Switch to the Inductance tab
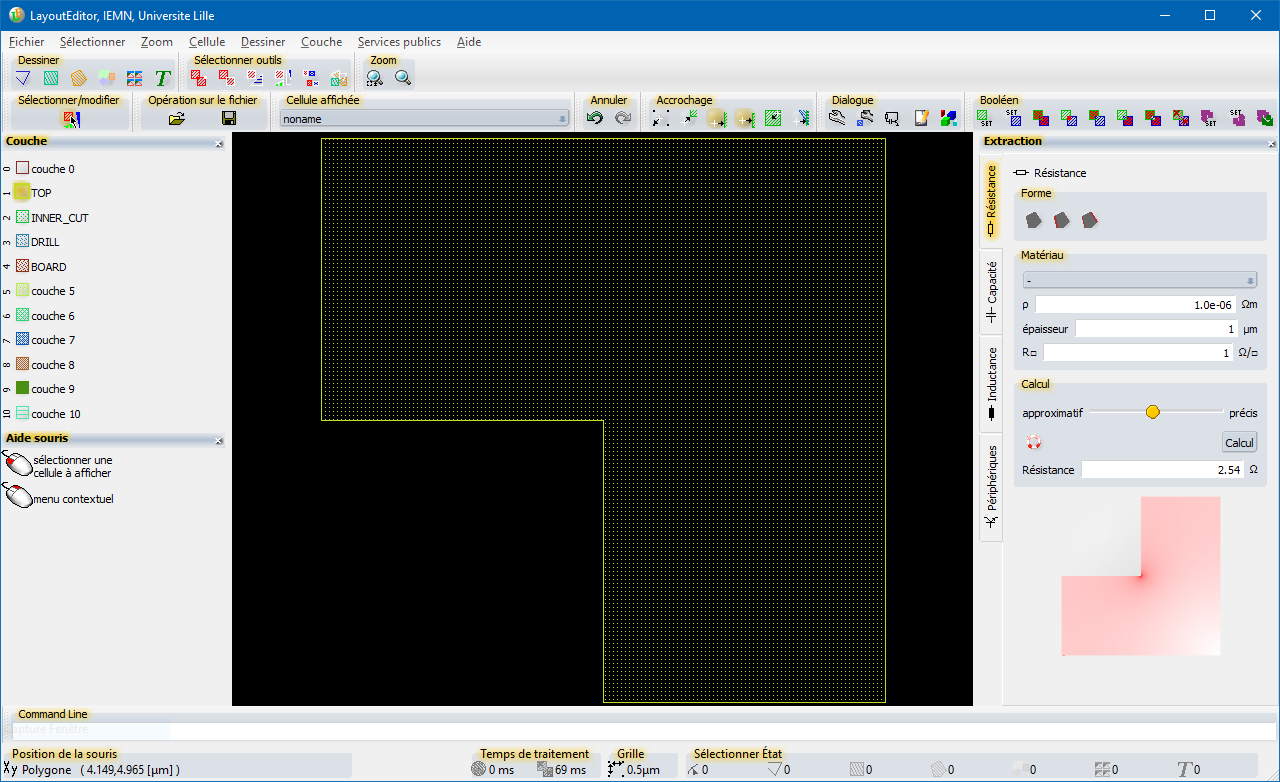Viewport: 1280px width, 782px height. (x=991, y=385)
